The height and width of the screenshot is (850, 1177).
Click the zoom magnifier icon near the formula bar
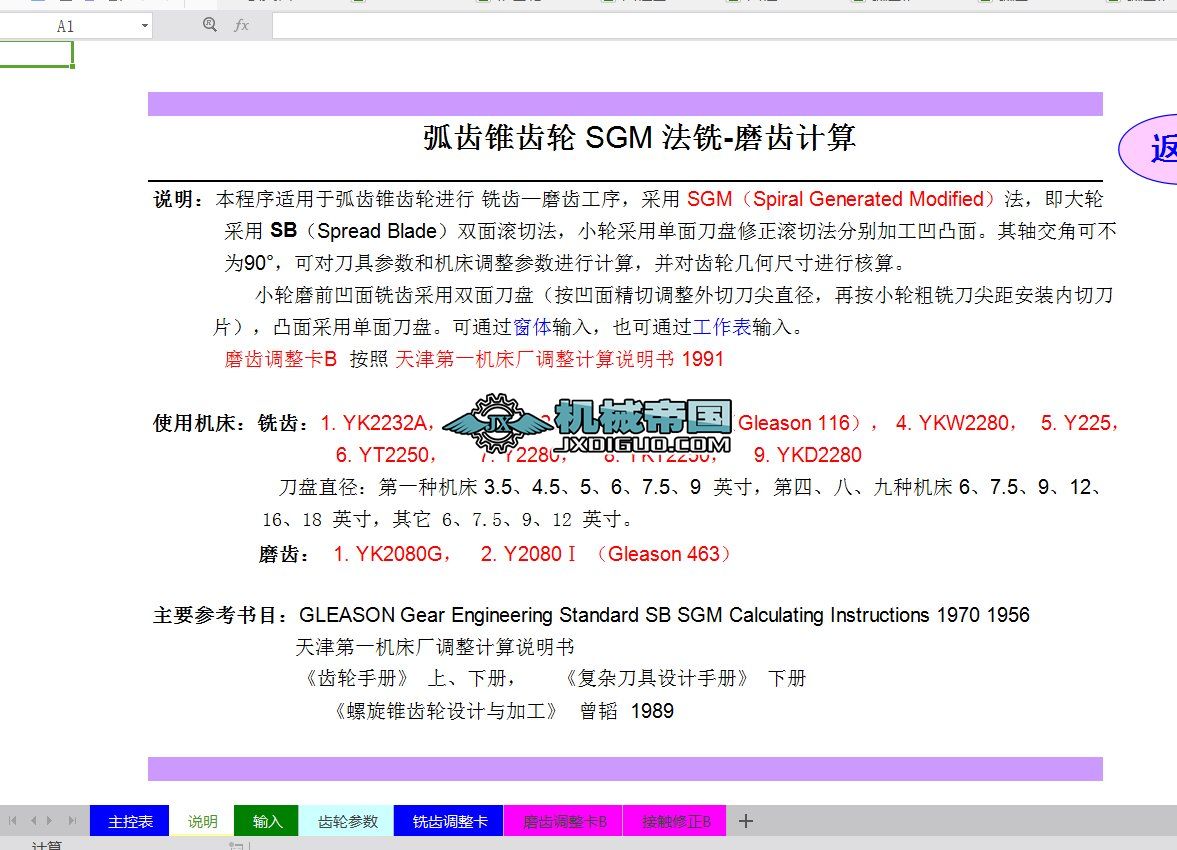tap(209, 26)
